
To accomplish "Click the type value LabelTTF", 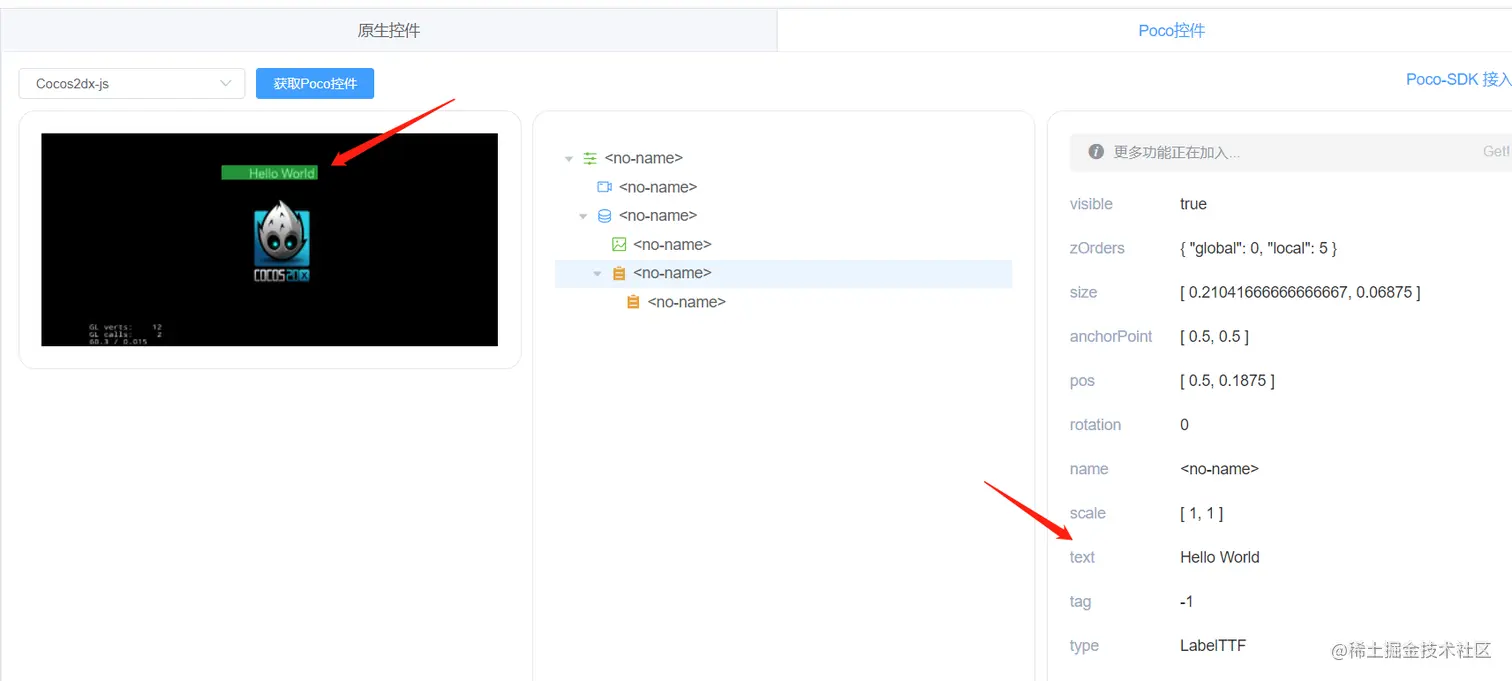I will pyautogui.click(x=1213, y=646).
